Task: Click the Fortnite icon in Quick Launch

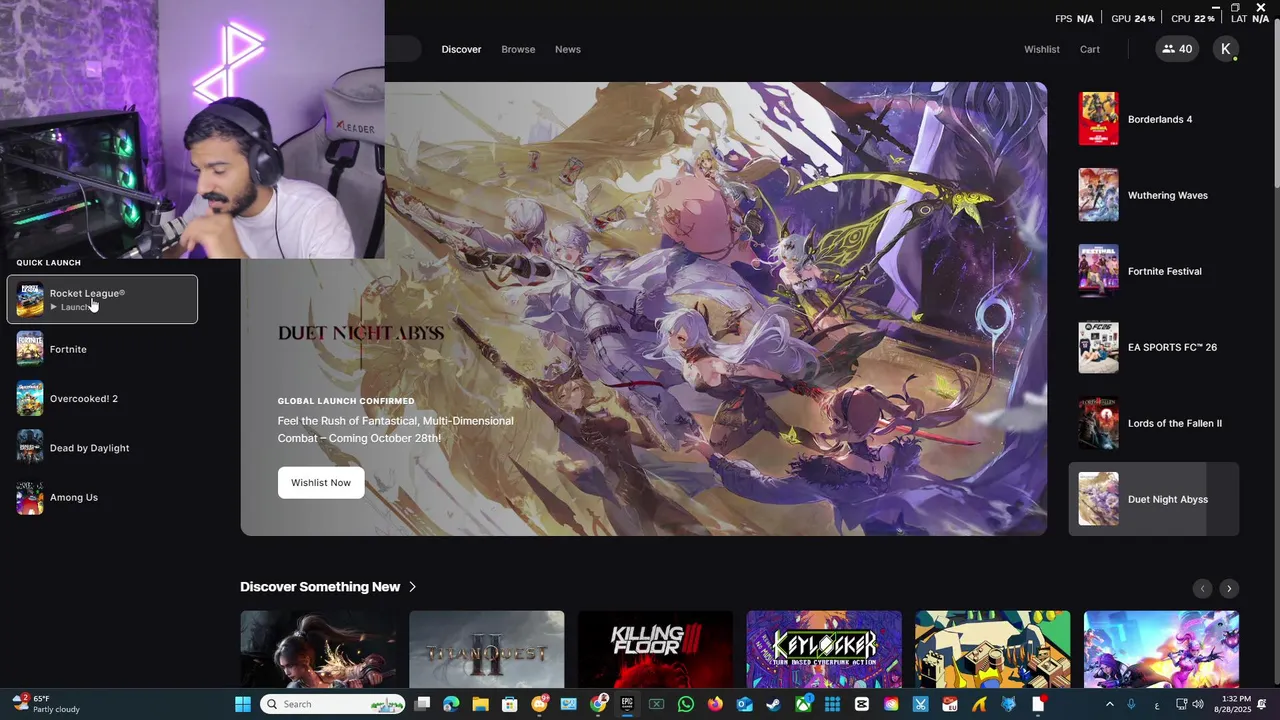Action: coord(30,349)
